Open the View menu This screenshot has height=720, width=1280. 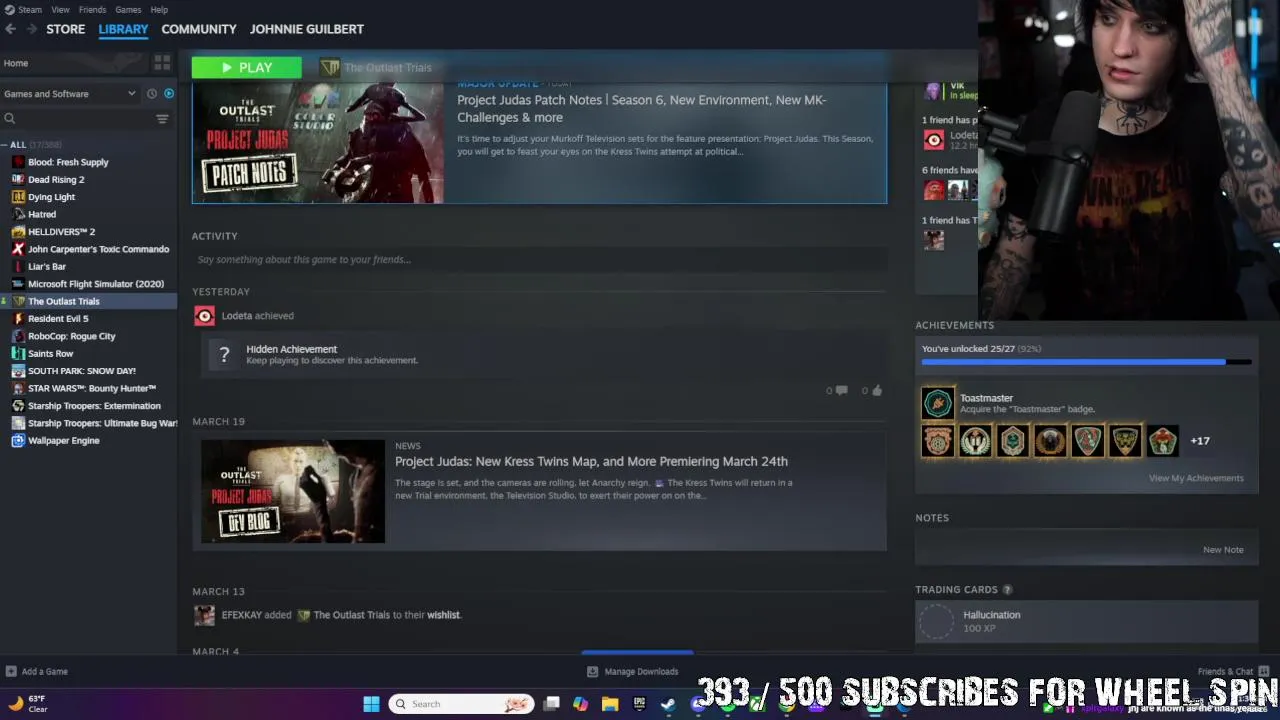(60, 10)
